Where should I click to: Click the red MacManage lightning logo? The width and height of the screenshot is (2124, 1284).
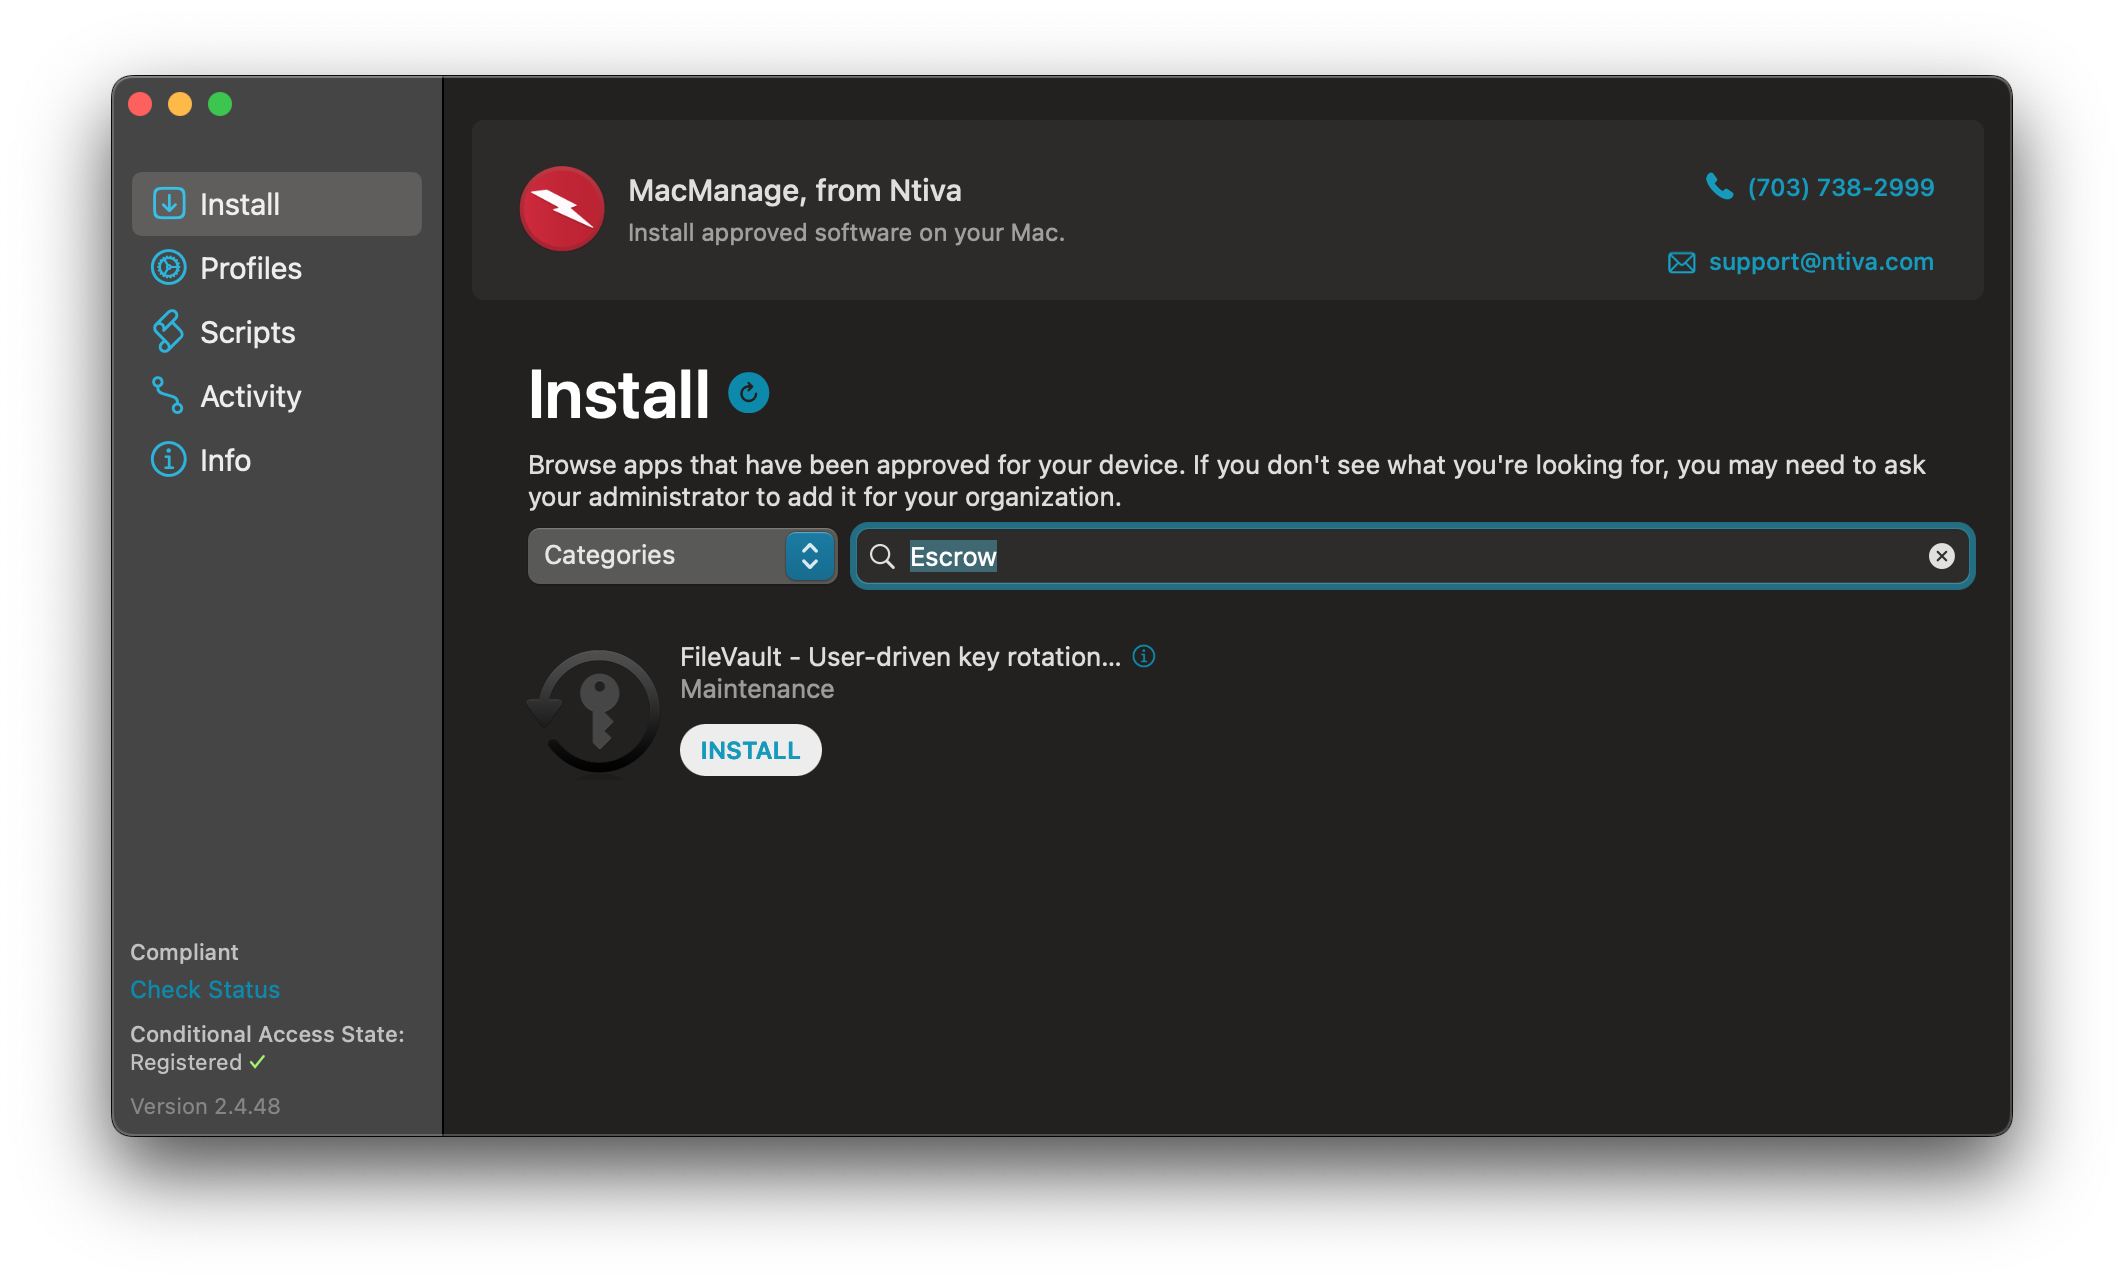click(562, 209)
